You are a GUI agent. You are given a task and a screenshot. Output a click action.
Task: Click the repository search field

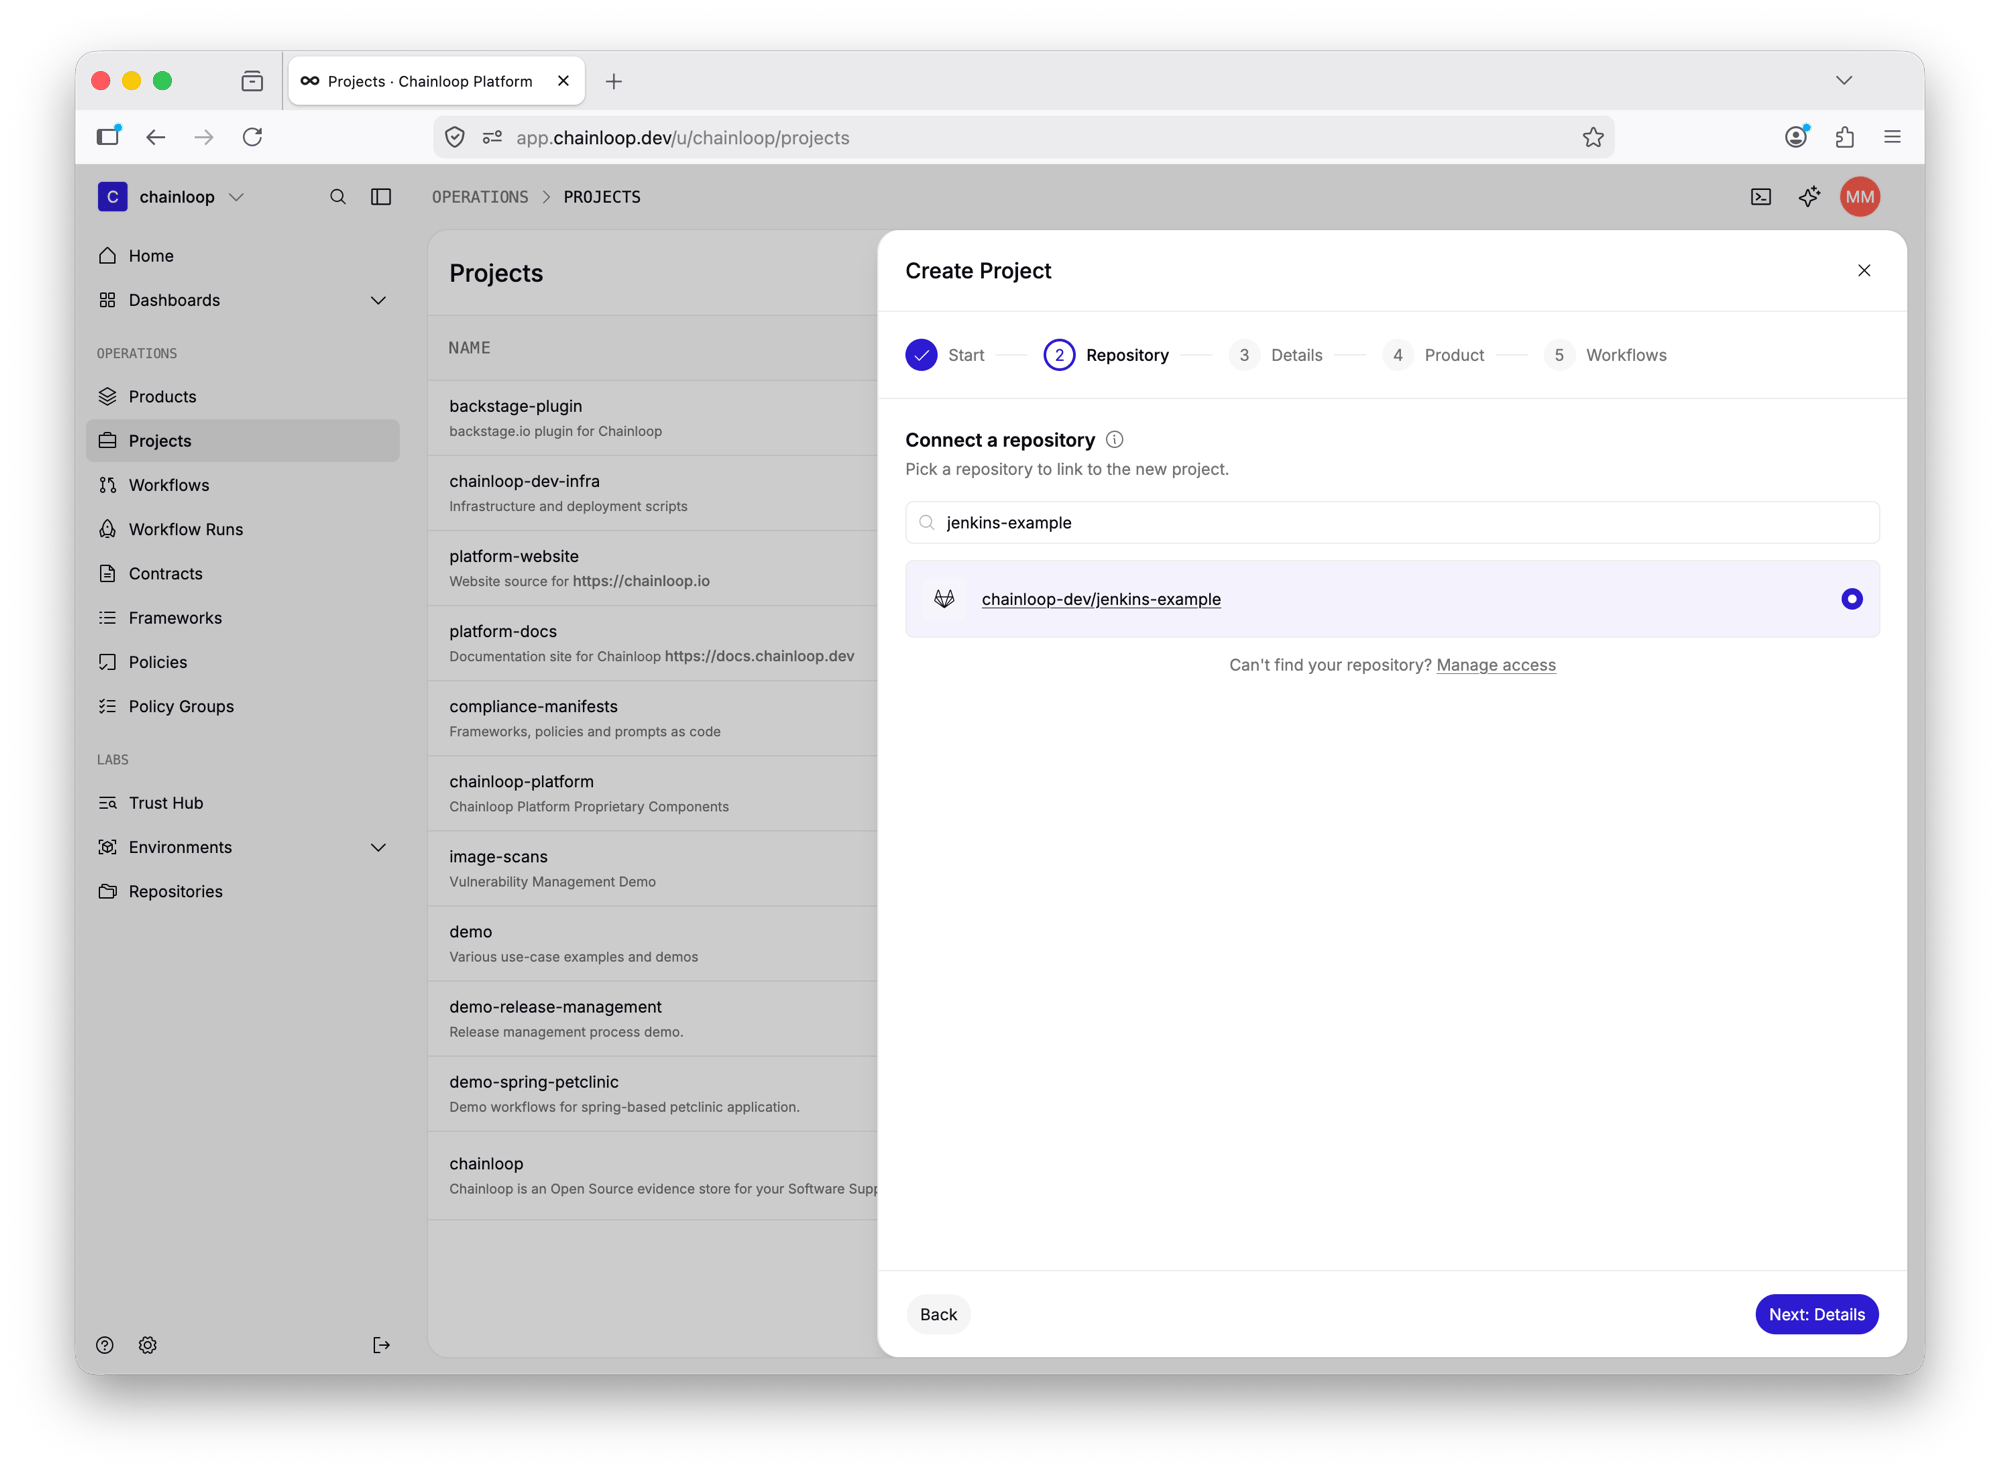pos(1392,523)
